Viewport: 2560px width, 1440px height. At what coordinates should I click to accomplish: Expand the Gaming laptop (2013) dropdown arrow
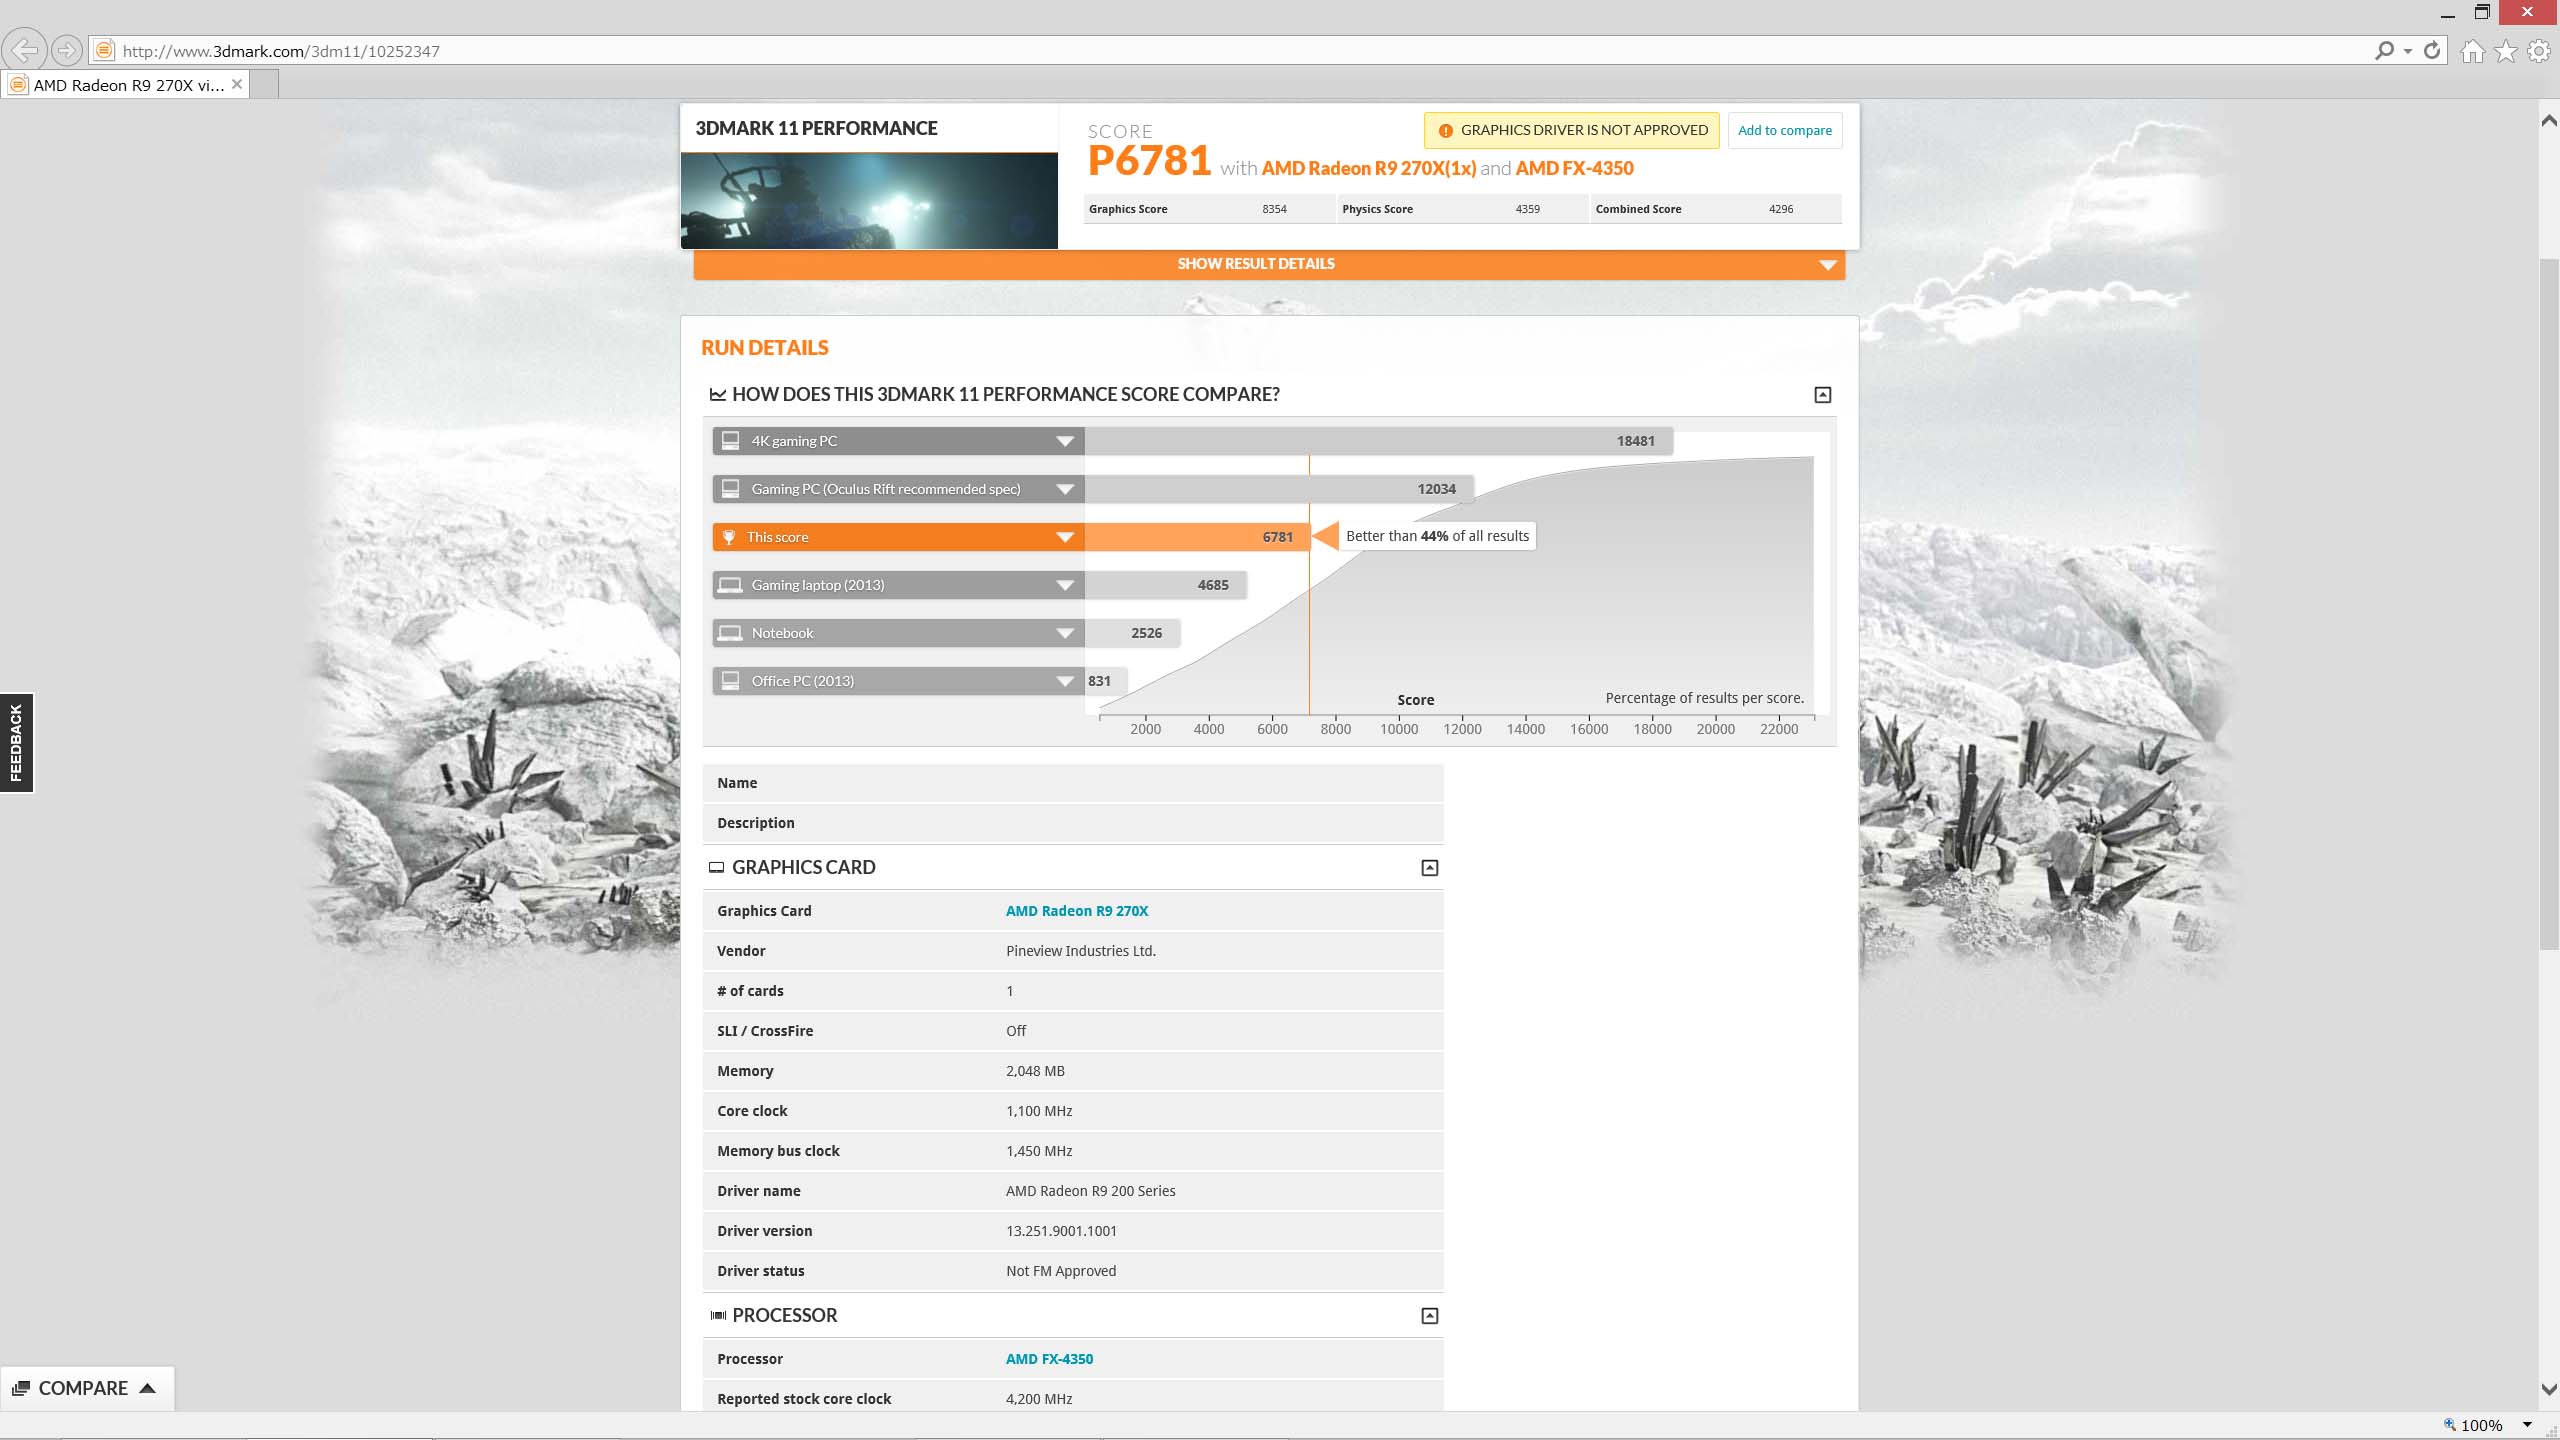tap(1065, 585)
